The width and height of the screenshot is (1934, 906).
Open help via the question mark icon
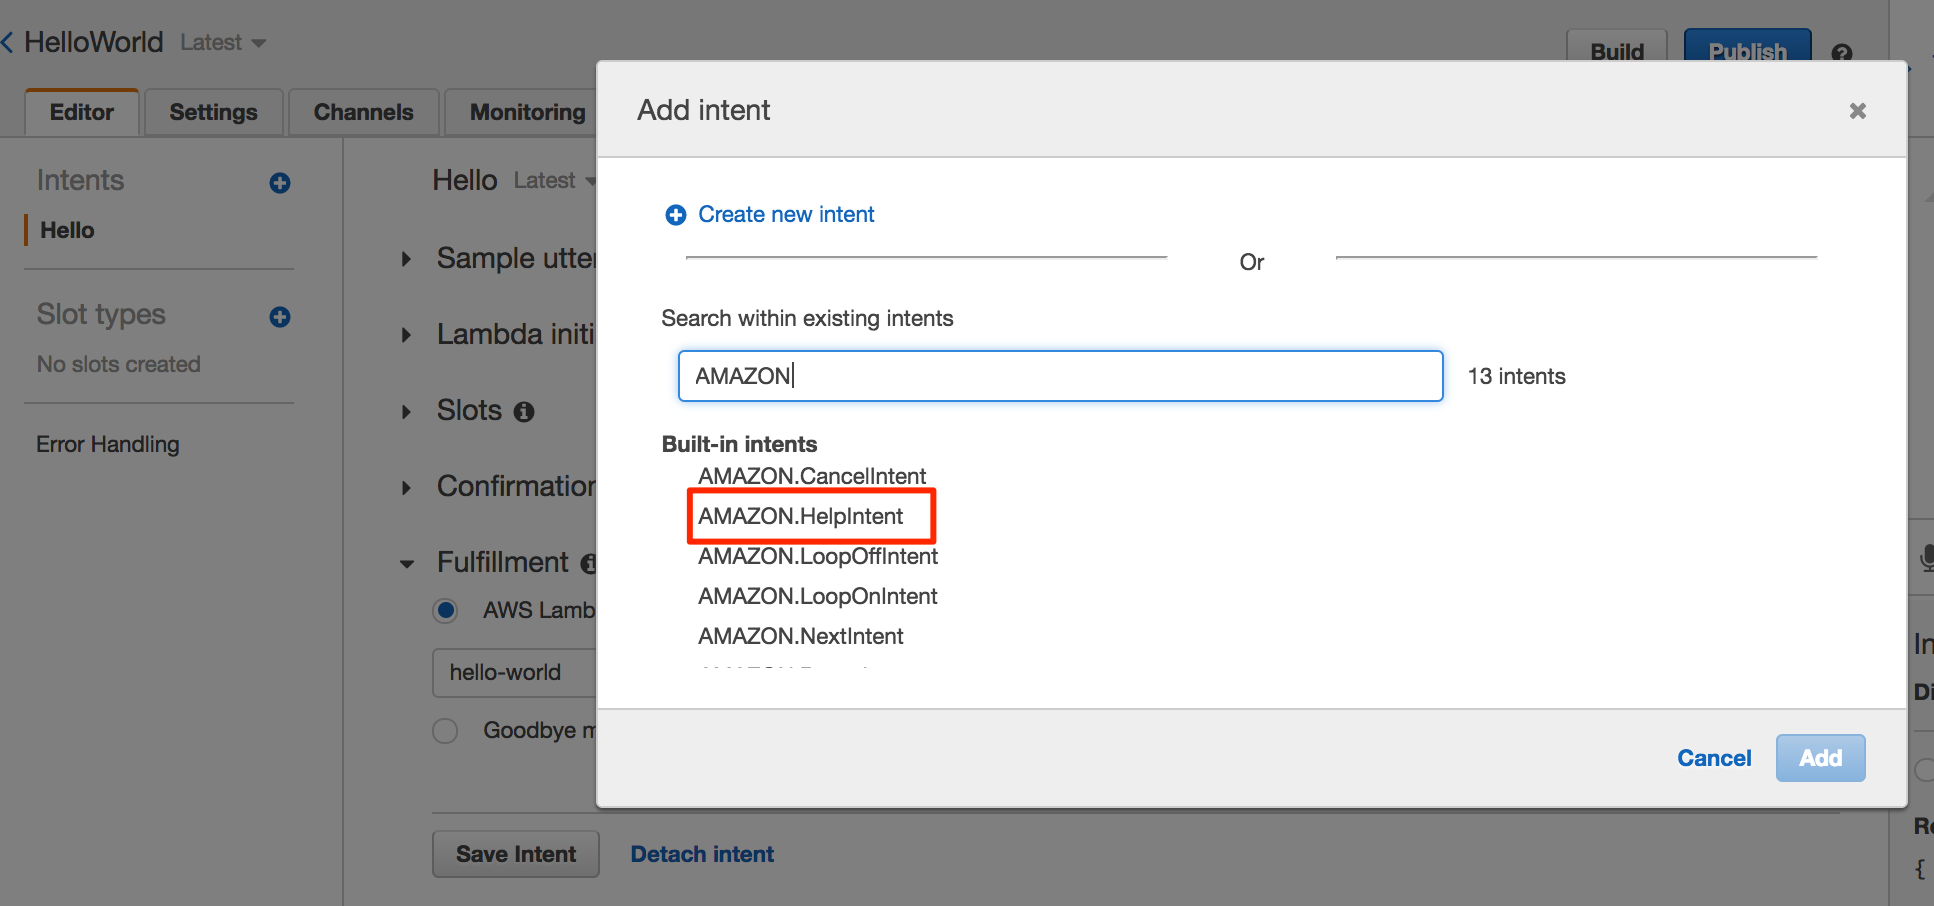[x=1843, y=53]
